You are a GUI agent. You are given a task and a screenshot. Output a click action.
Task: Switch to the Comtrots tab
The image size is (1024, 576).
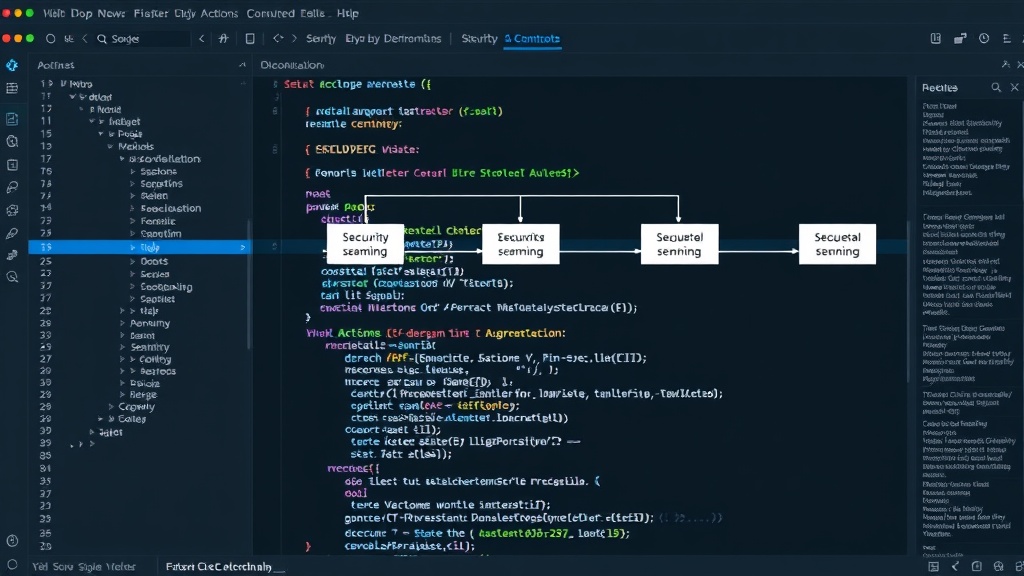coord(532,39)
